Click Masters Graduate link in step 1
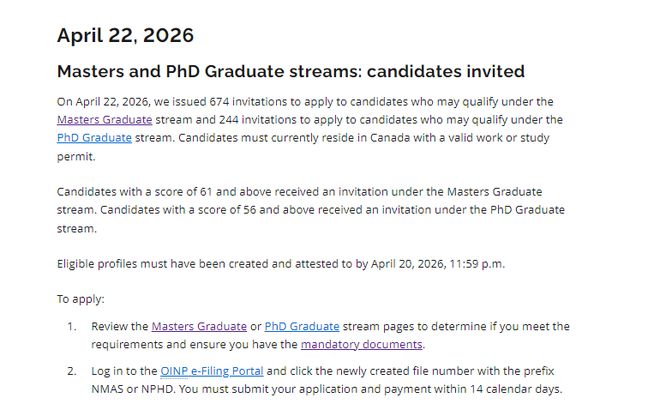This screenshot has width=660, height=416. 199,326
